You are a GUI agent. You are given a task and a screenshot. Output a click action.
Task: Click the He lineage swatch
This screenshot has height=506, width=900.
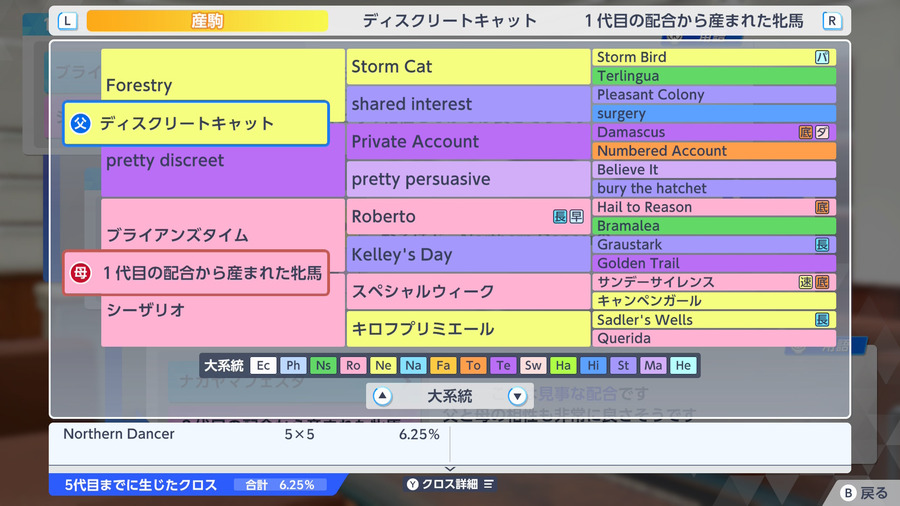[x=683, y=365]
